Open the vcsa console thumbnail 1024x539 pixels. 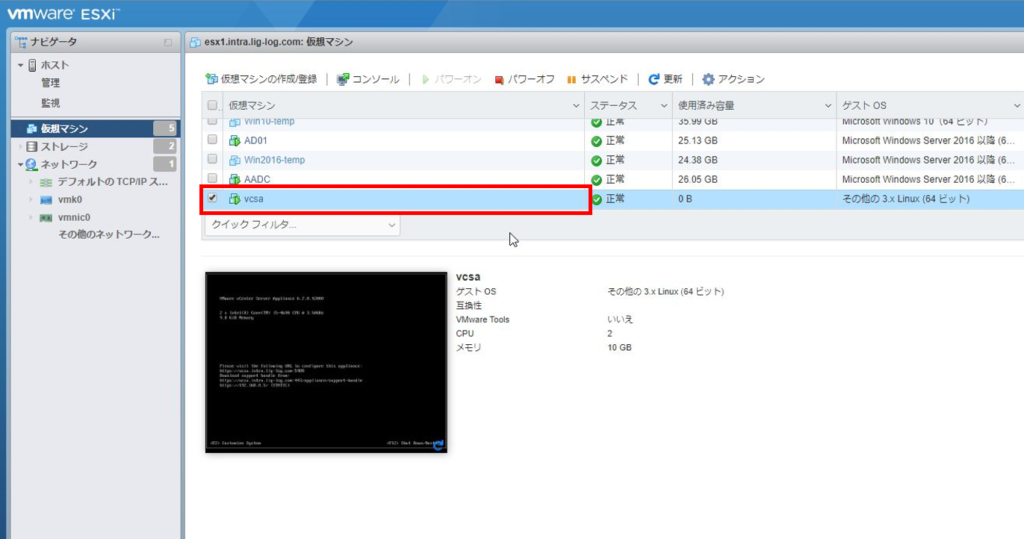(326, 363)
